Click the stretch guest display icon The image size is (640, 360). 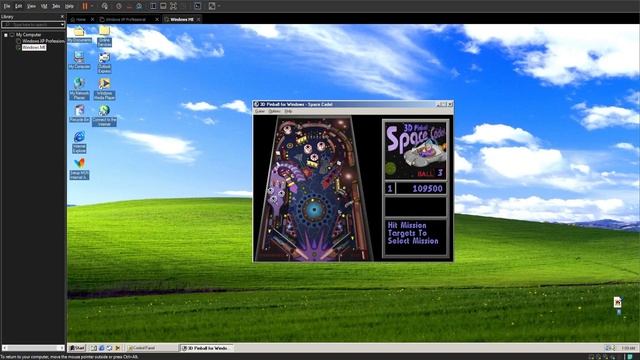[212, 6]
